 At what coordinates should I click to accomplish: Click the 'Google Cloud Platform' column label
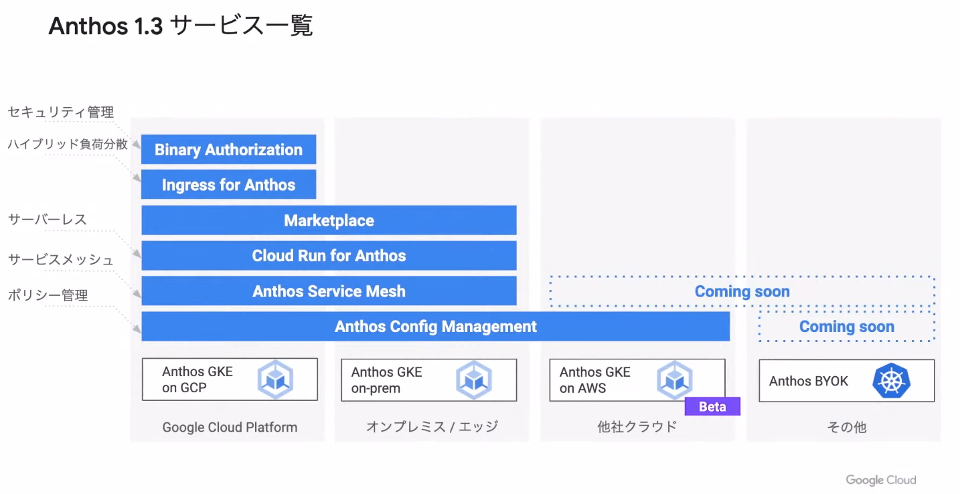[230, 427]
